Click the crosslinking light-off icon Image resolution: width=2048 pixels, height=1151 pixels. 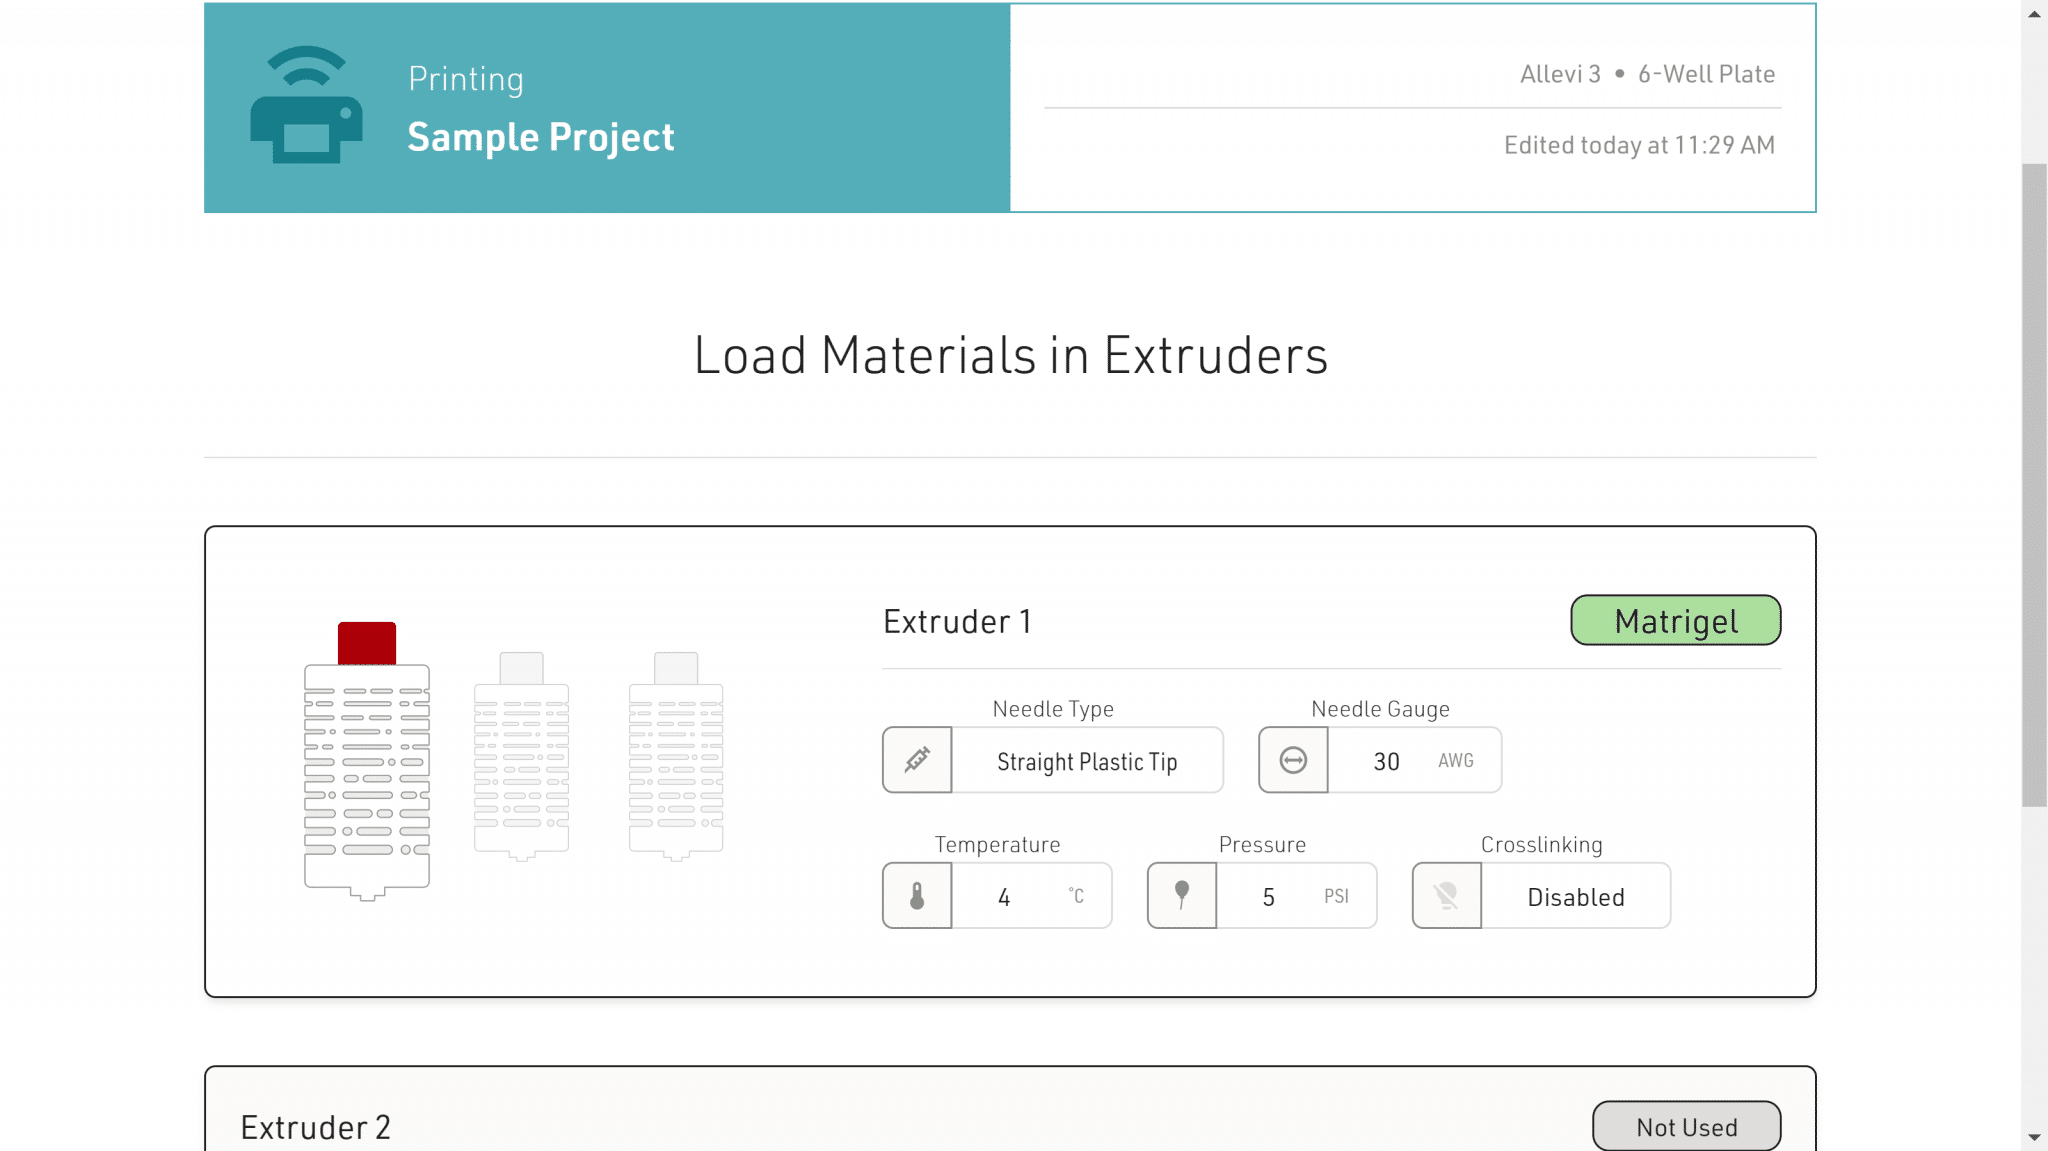tap(1447, 896)
